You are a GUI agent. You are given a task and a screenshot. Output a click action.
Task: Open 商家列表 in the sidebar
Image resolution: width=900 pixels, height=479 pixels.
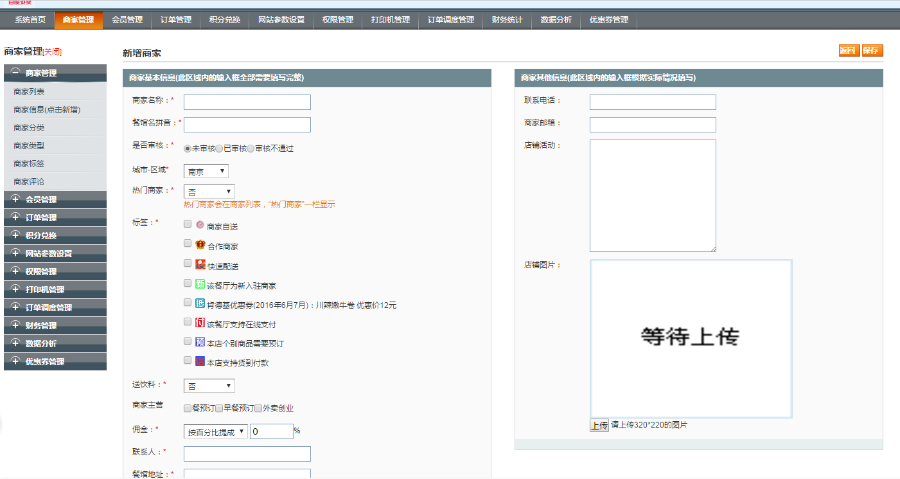pyautogui.click(x=29, y=91)
